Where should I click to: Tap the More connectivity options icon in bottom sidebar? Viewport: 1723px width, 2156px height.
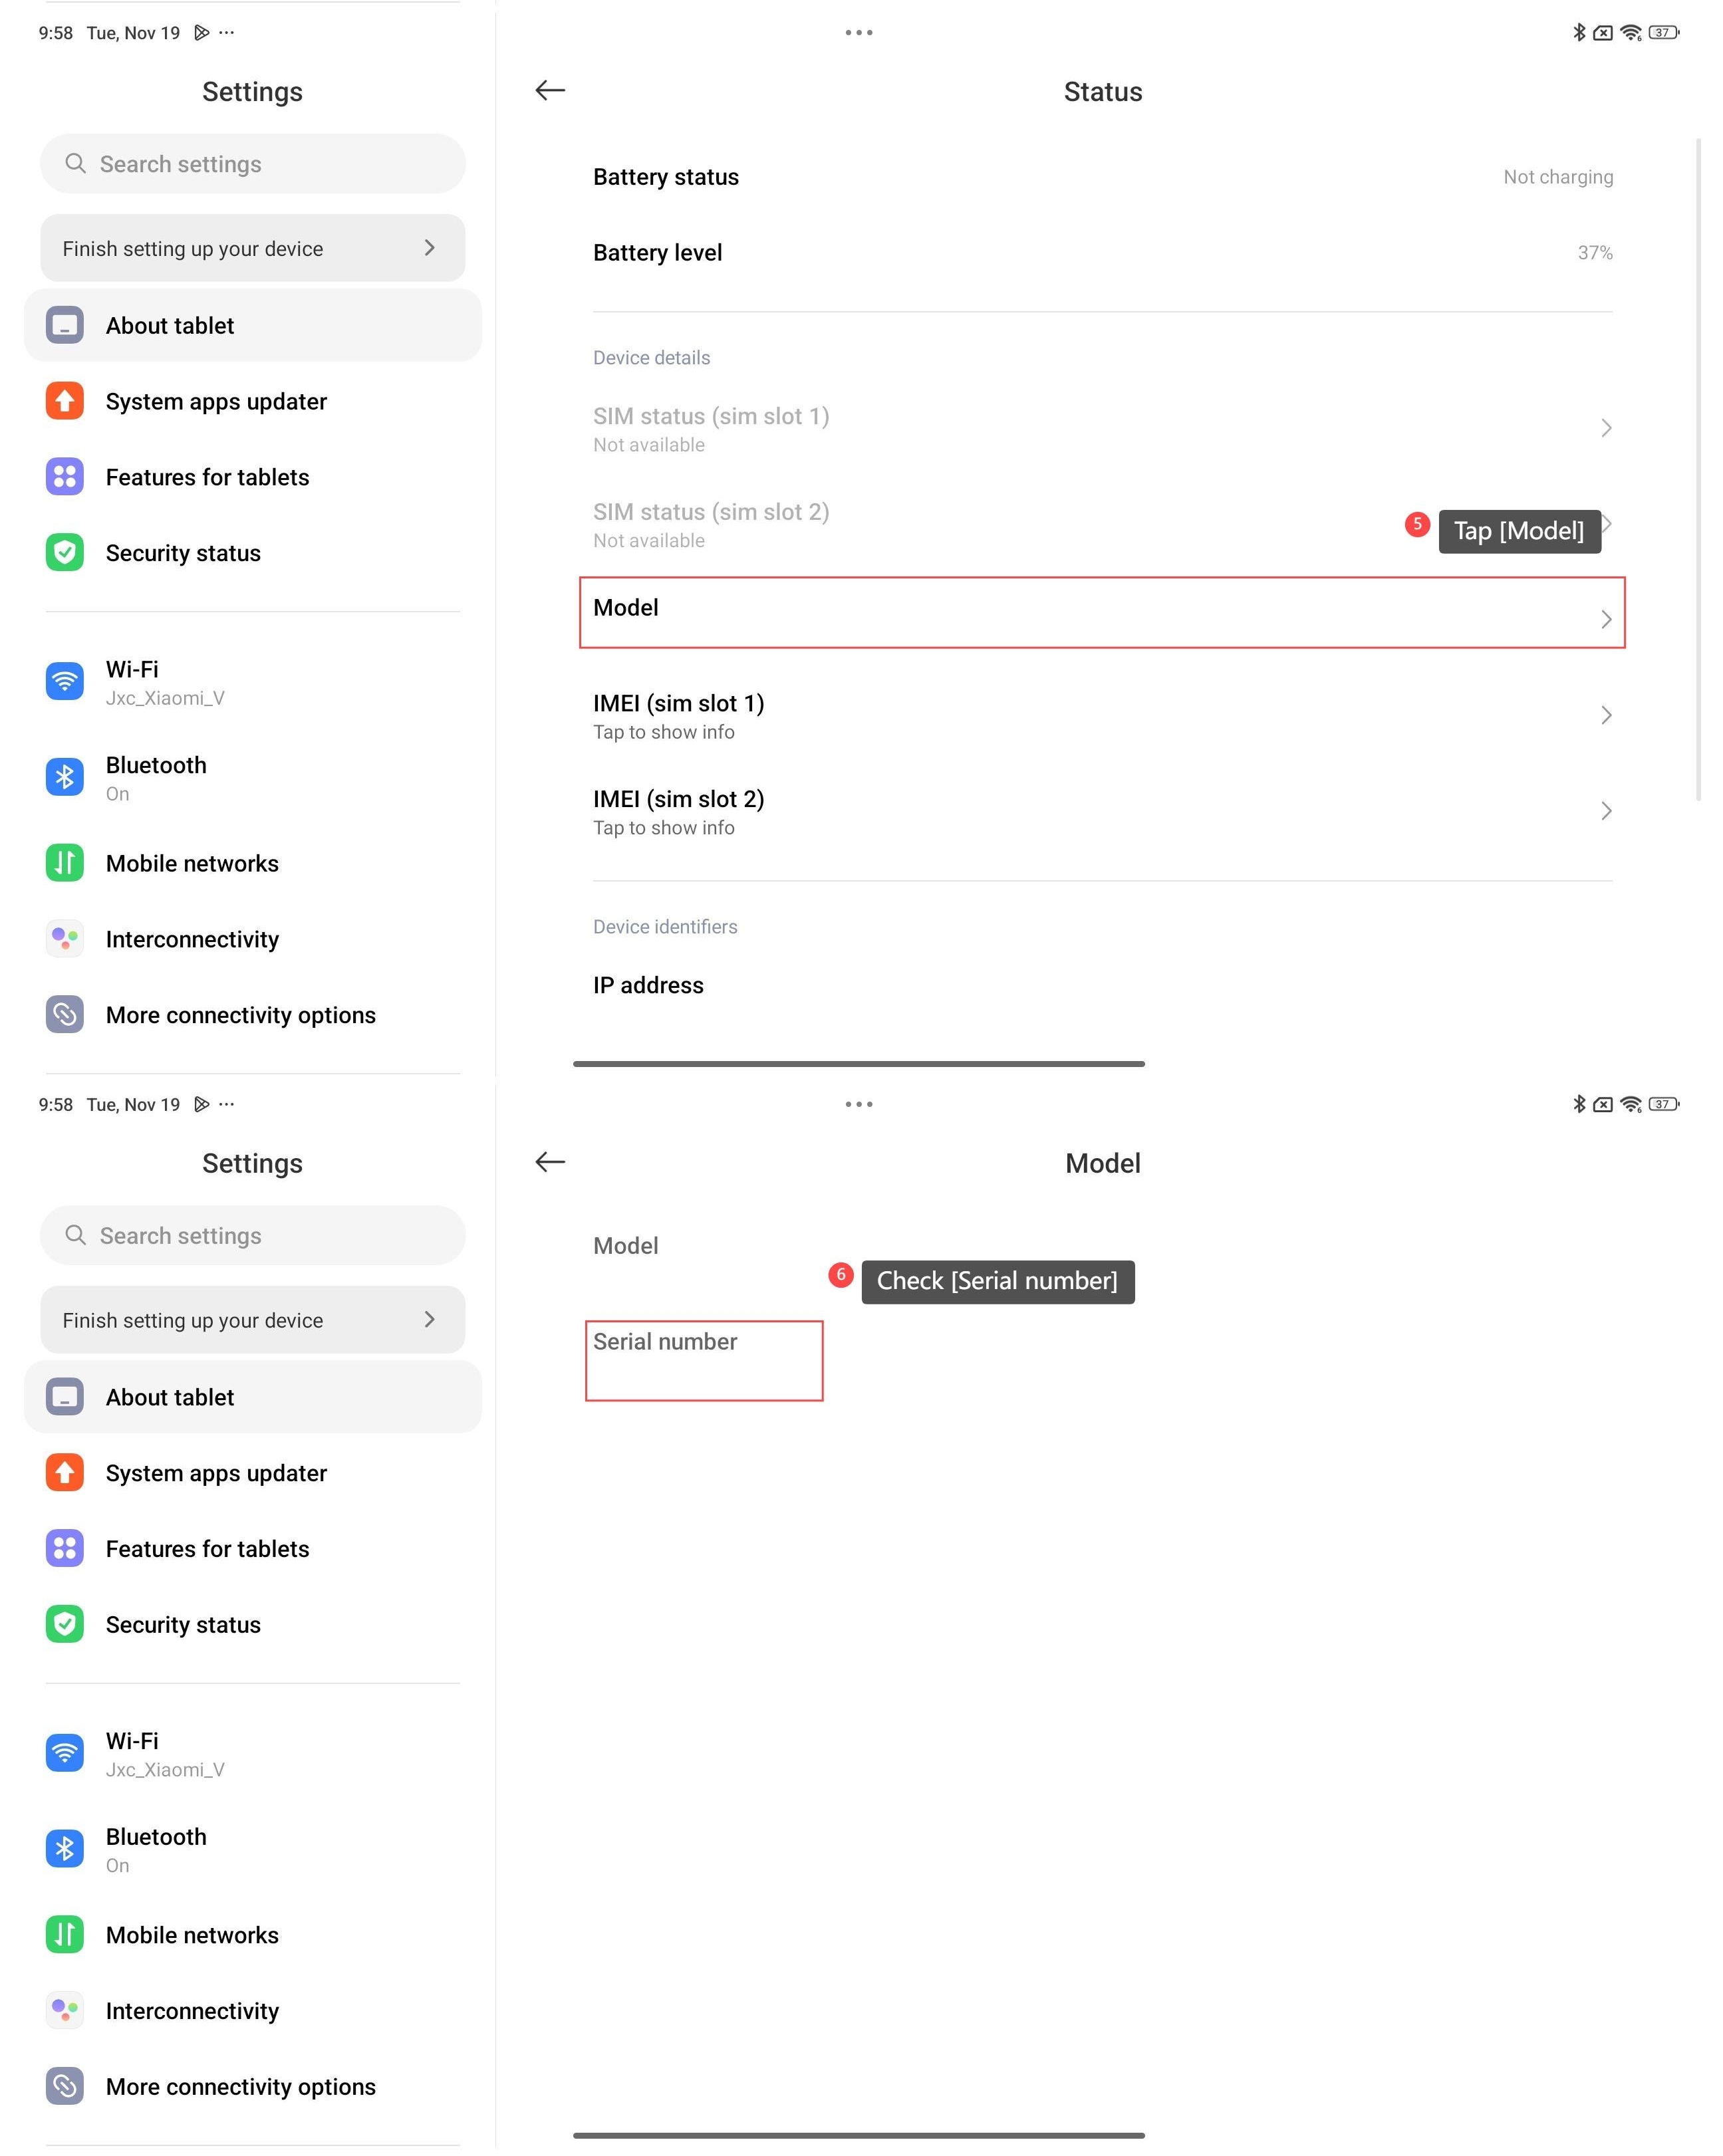coord(65,2086)
